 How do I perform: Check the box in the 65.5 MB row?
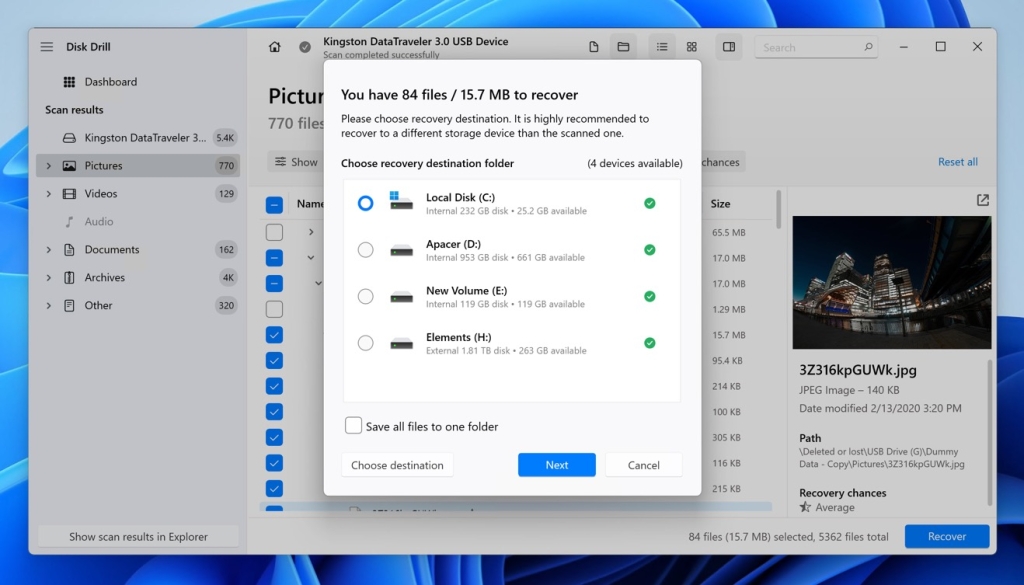pos(274,232)
